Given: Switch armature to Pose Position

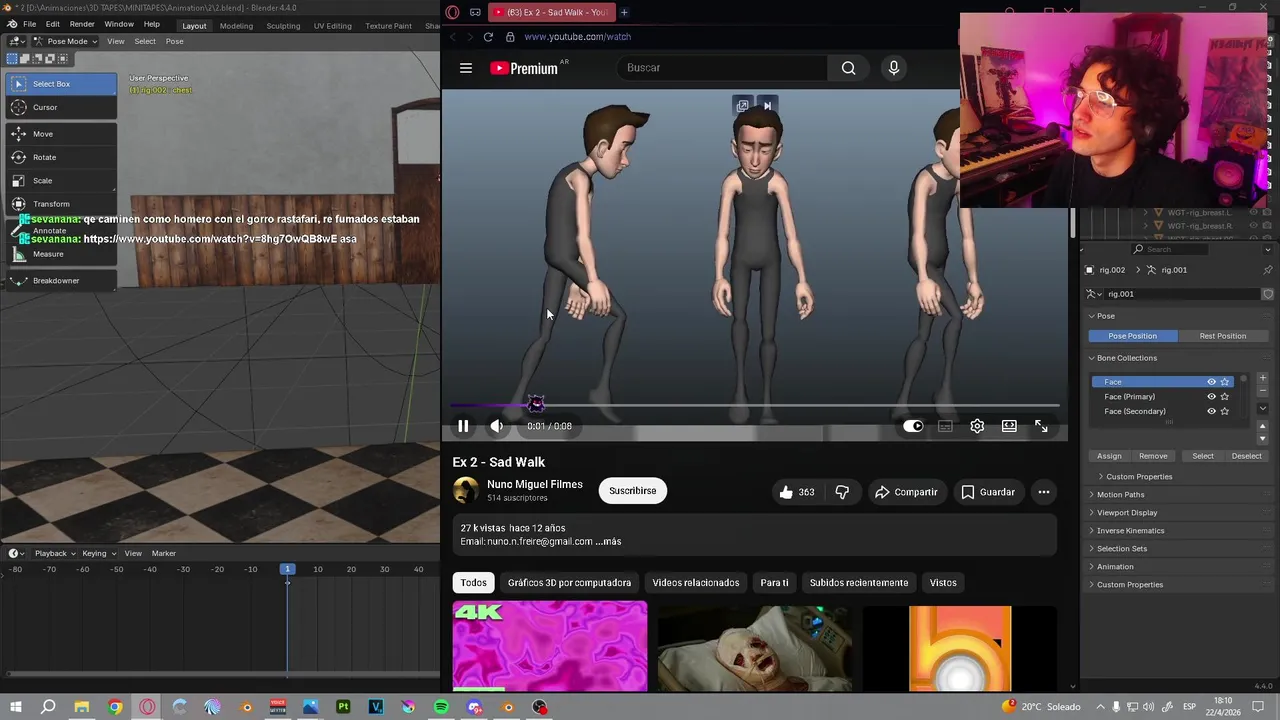Looking at the screenshot, I should (x=1132, y=336).
